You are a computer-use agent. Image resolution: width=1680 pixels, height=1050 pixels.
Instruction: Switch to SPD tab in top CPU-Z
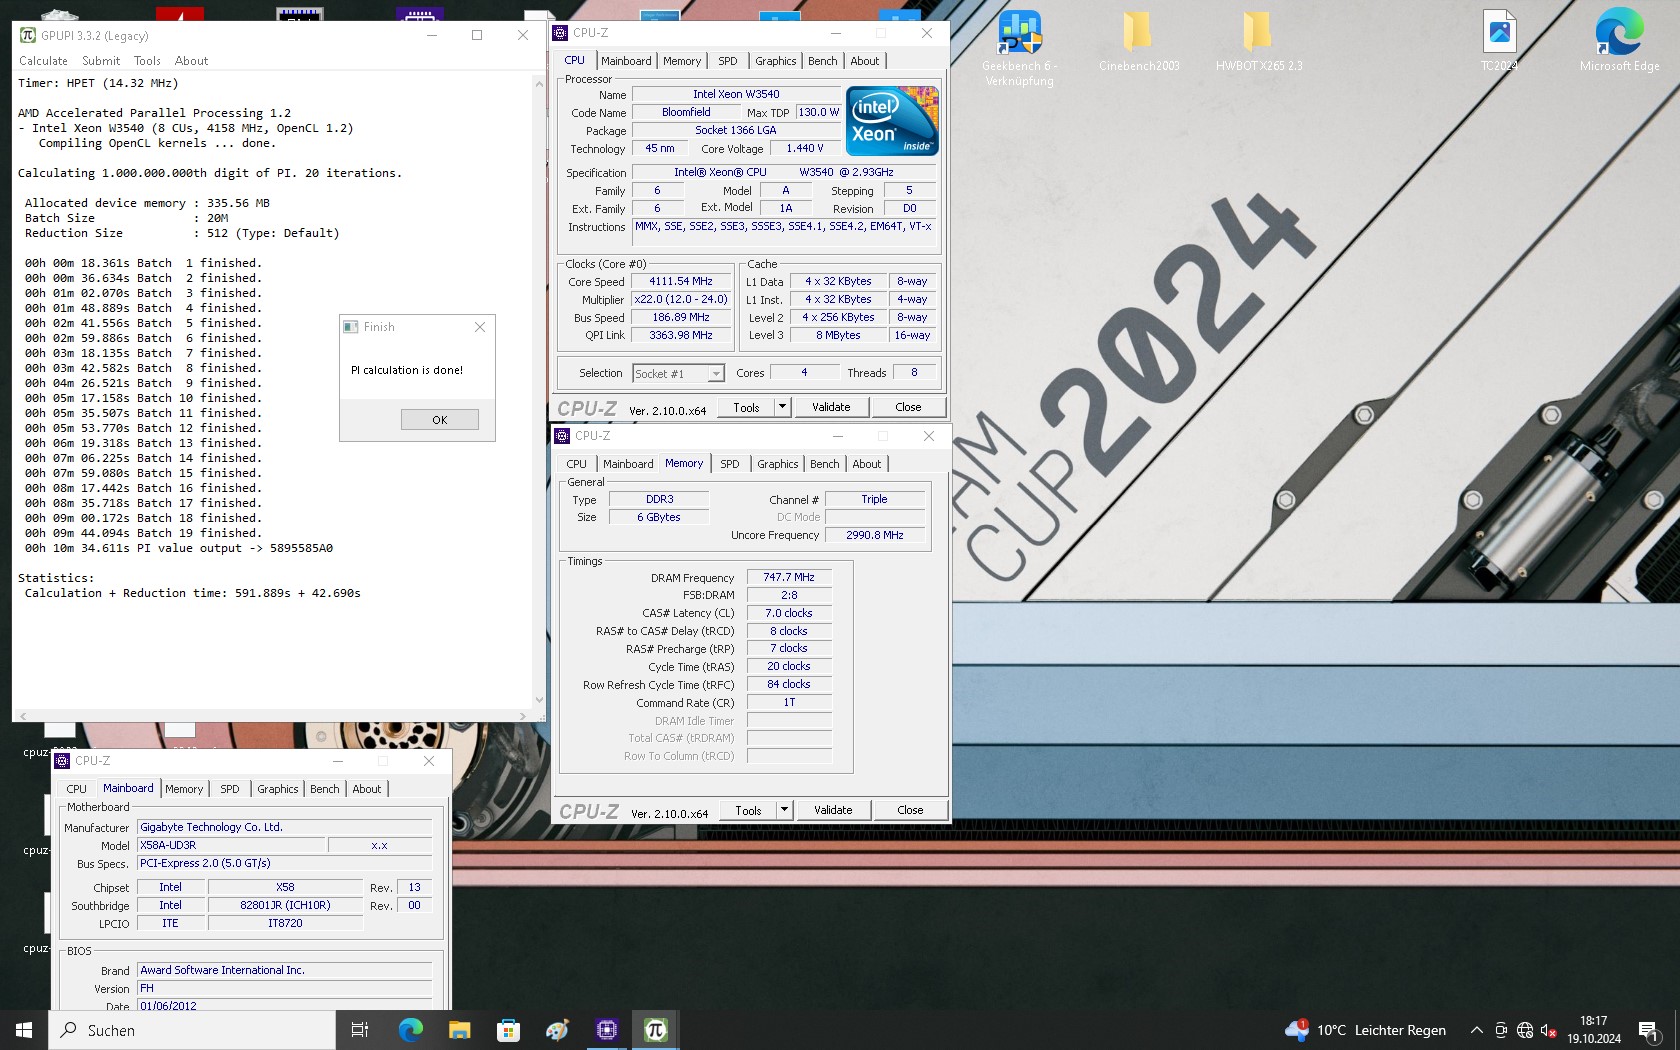pyautogui.click(x=728, y=61)
